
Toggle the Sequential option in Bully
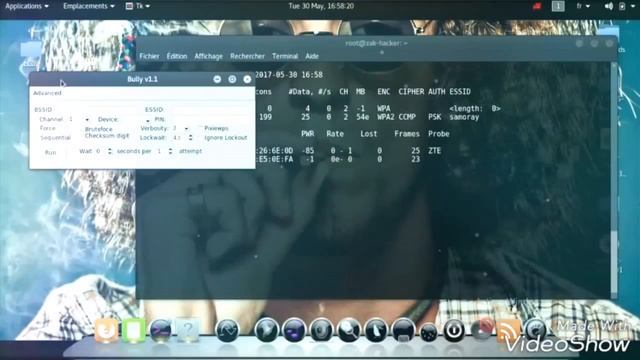(56, 138)
